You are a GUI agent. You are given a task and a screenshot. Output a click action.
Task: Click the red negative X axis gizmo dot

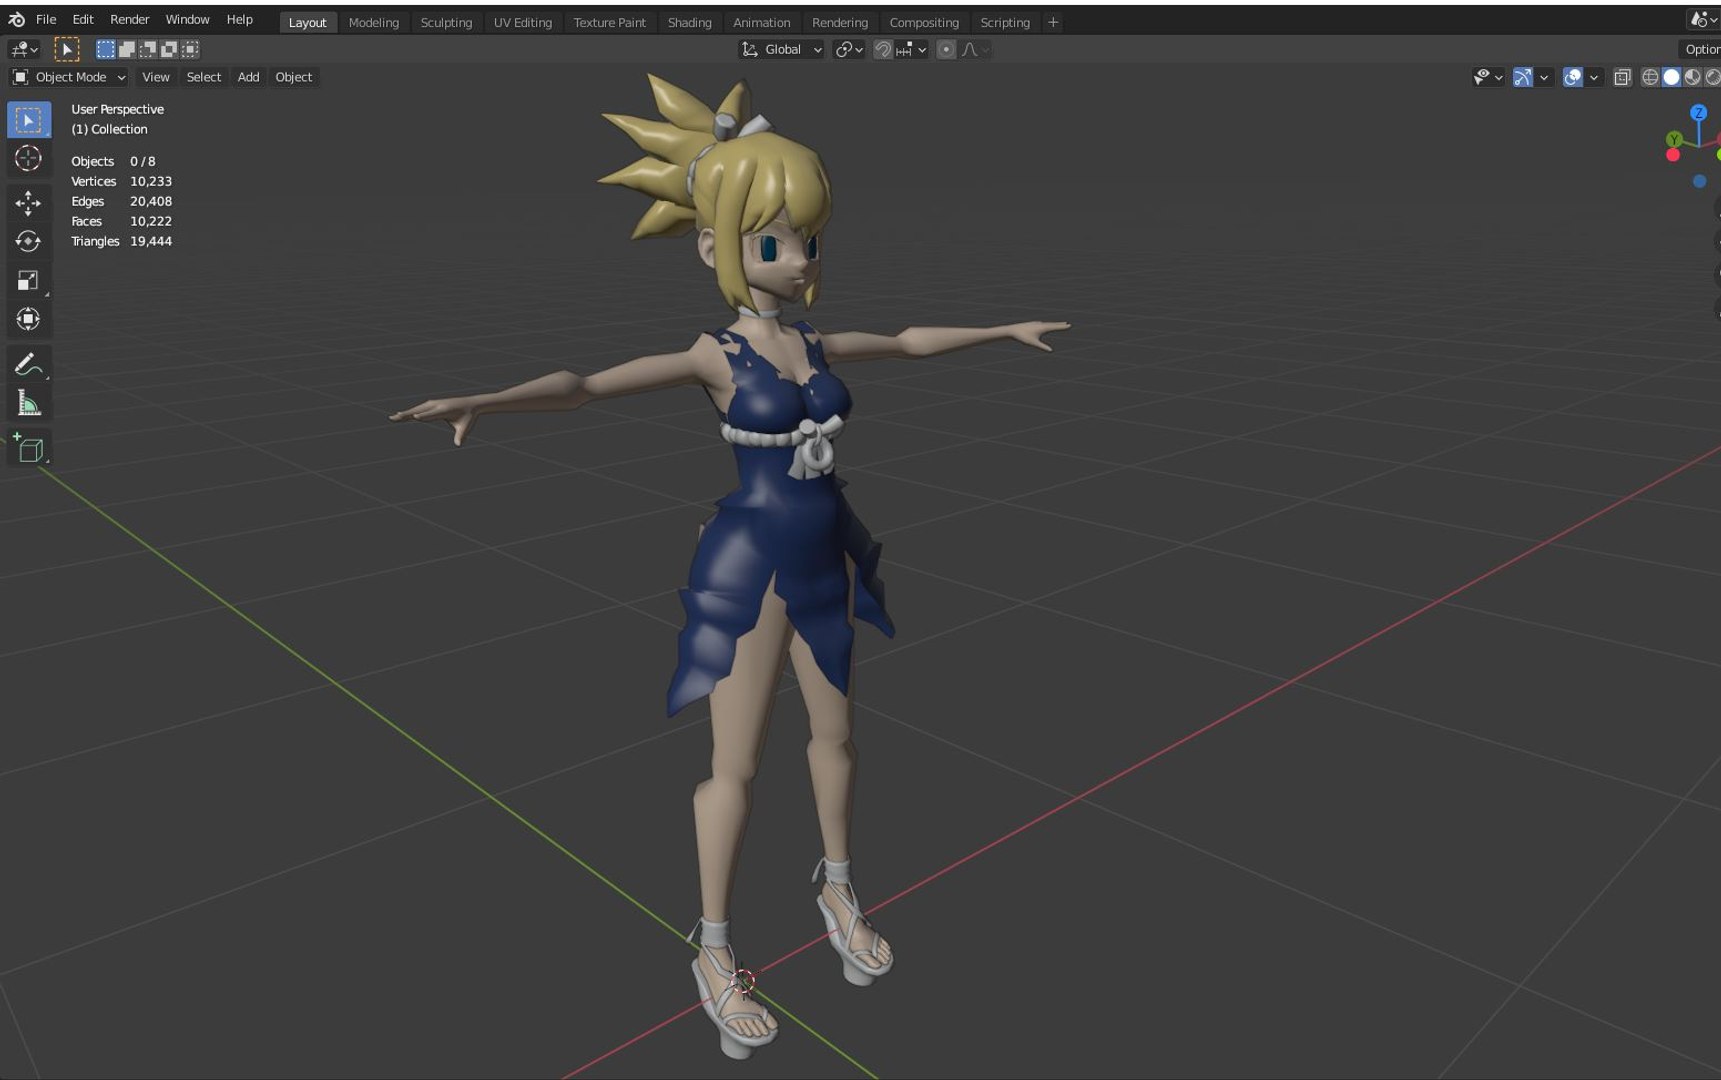pyautogui.click(x=1673, y=155)
